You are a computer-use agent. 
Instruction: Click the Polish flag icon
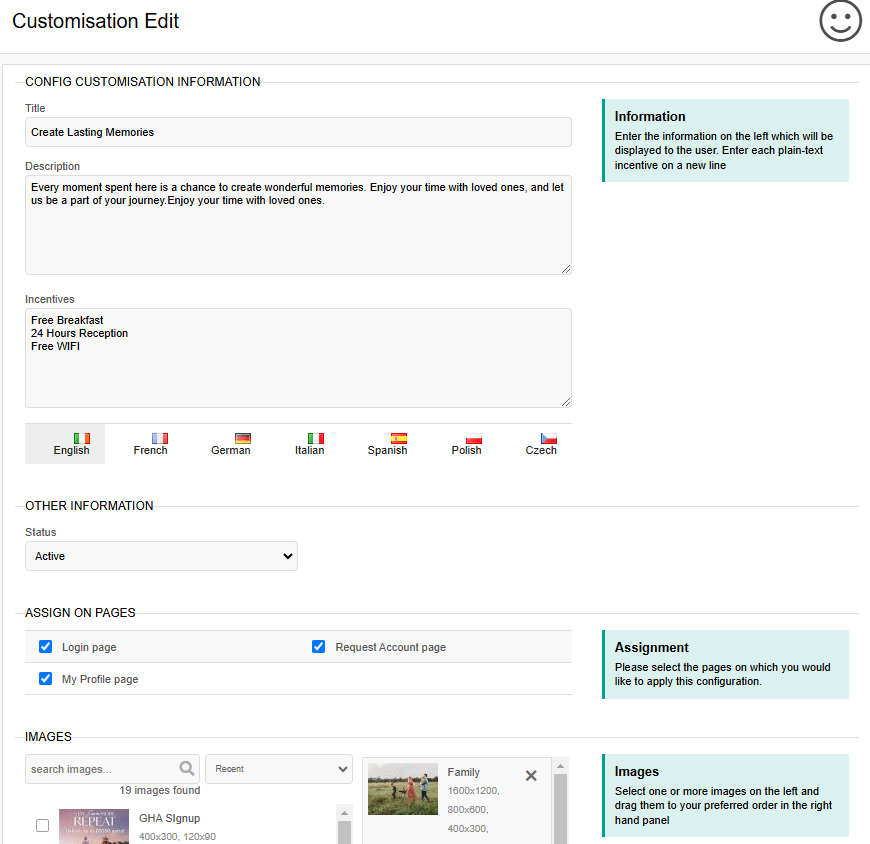point(474,438)
